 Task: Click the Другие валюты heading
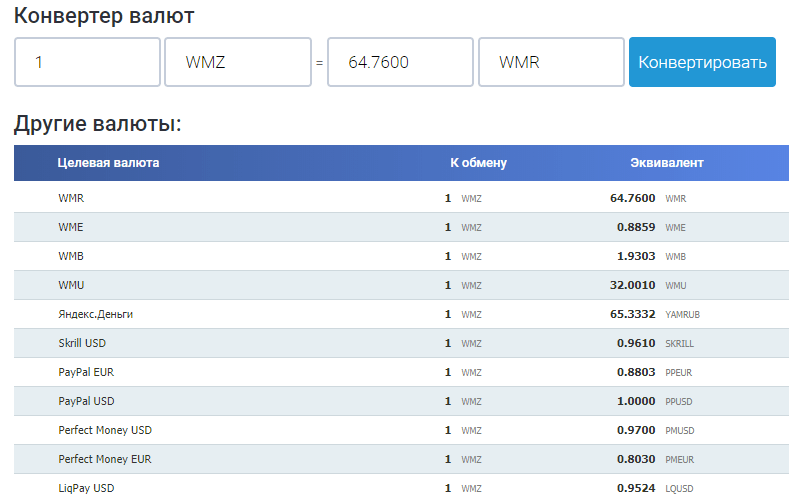98,124
